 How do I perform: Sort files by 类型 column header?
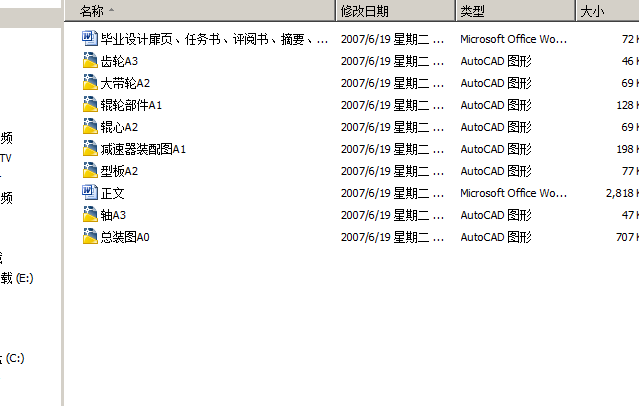click(516, 11)
